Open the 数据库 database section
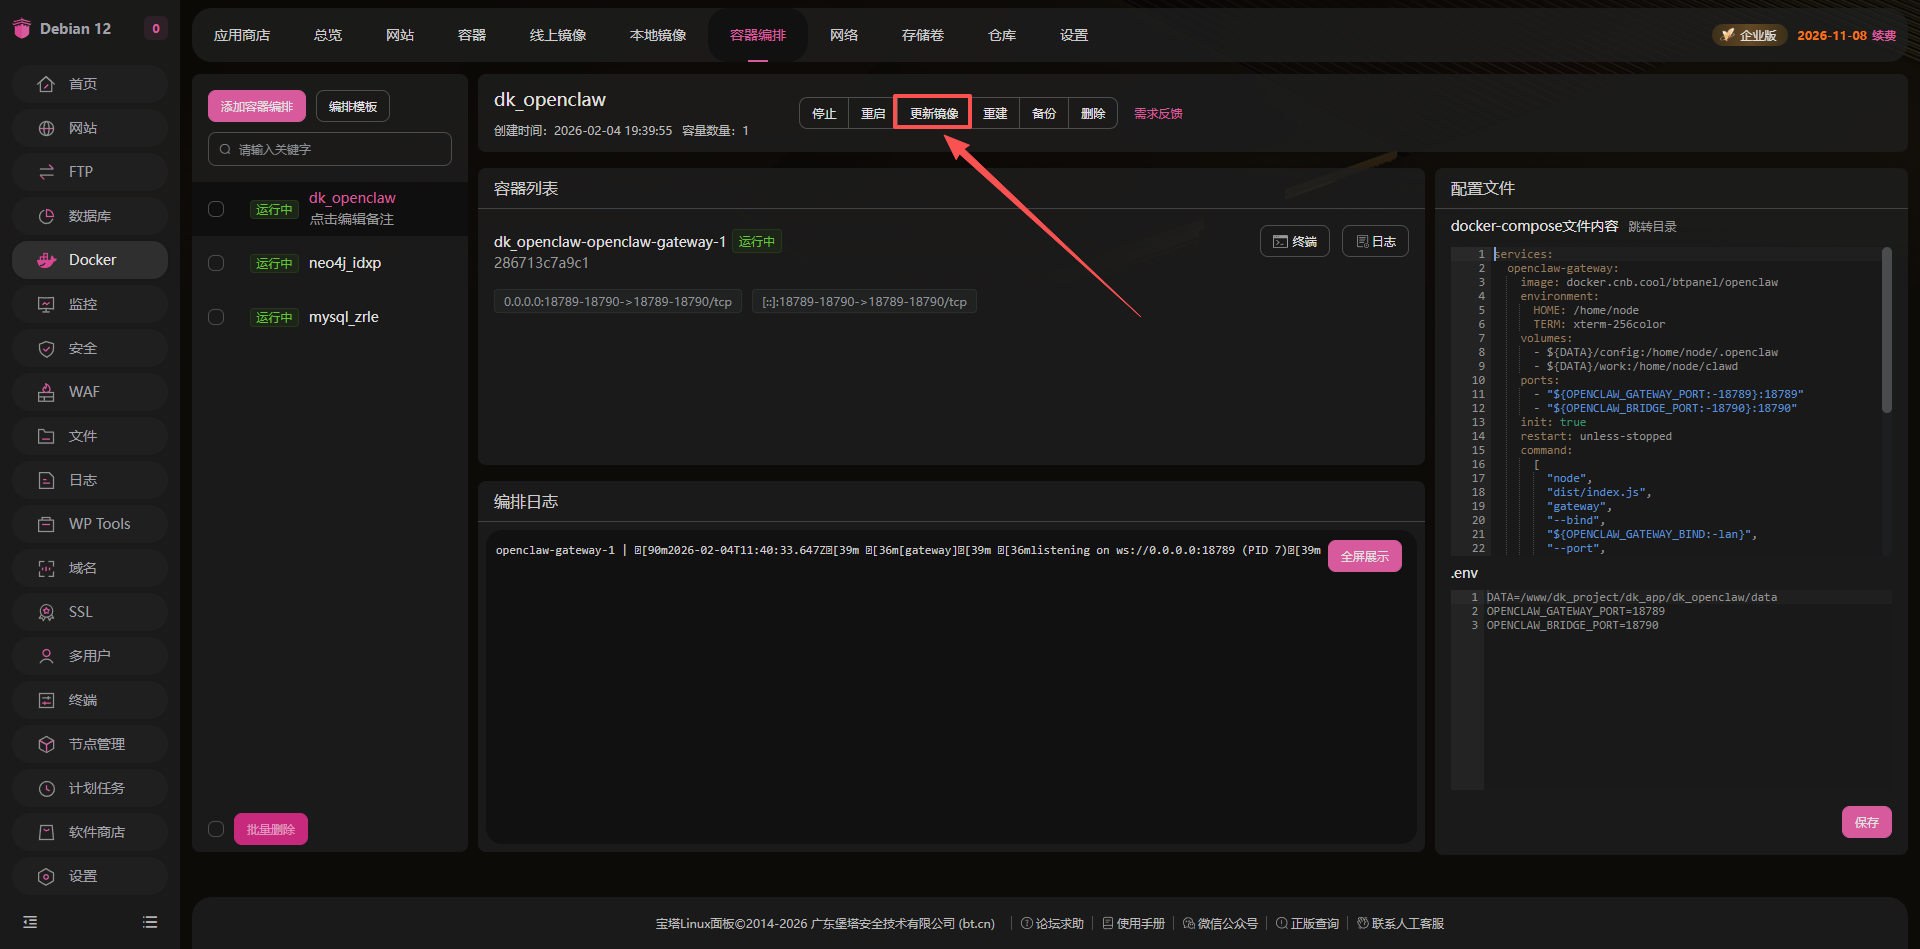The image size is (1920, 949). click(90, 215)
